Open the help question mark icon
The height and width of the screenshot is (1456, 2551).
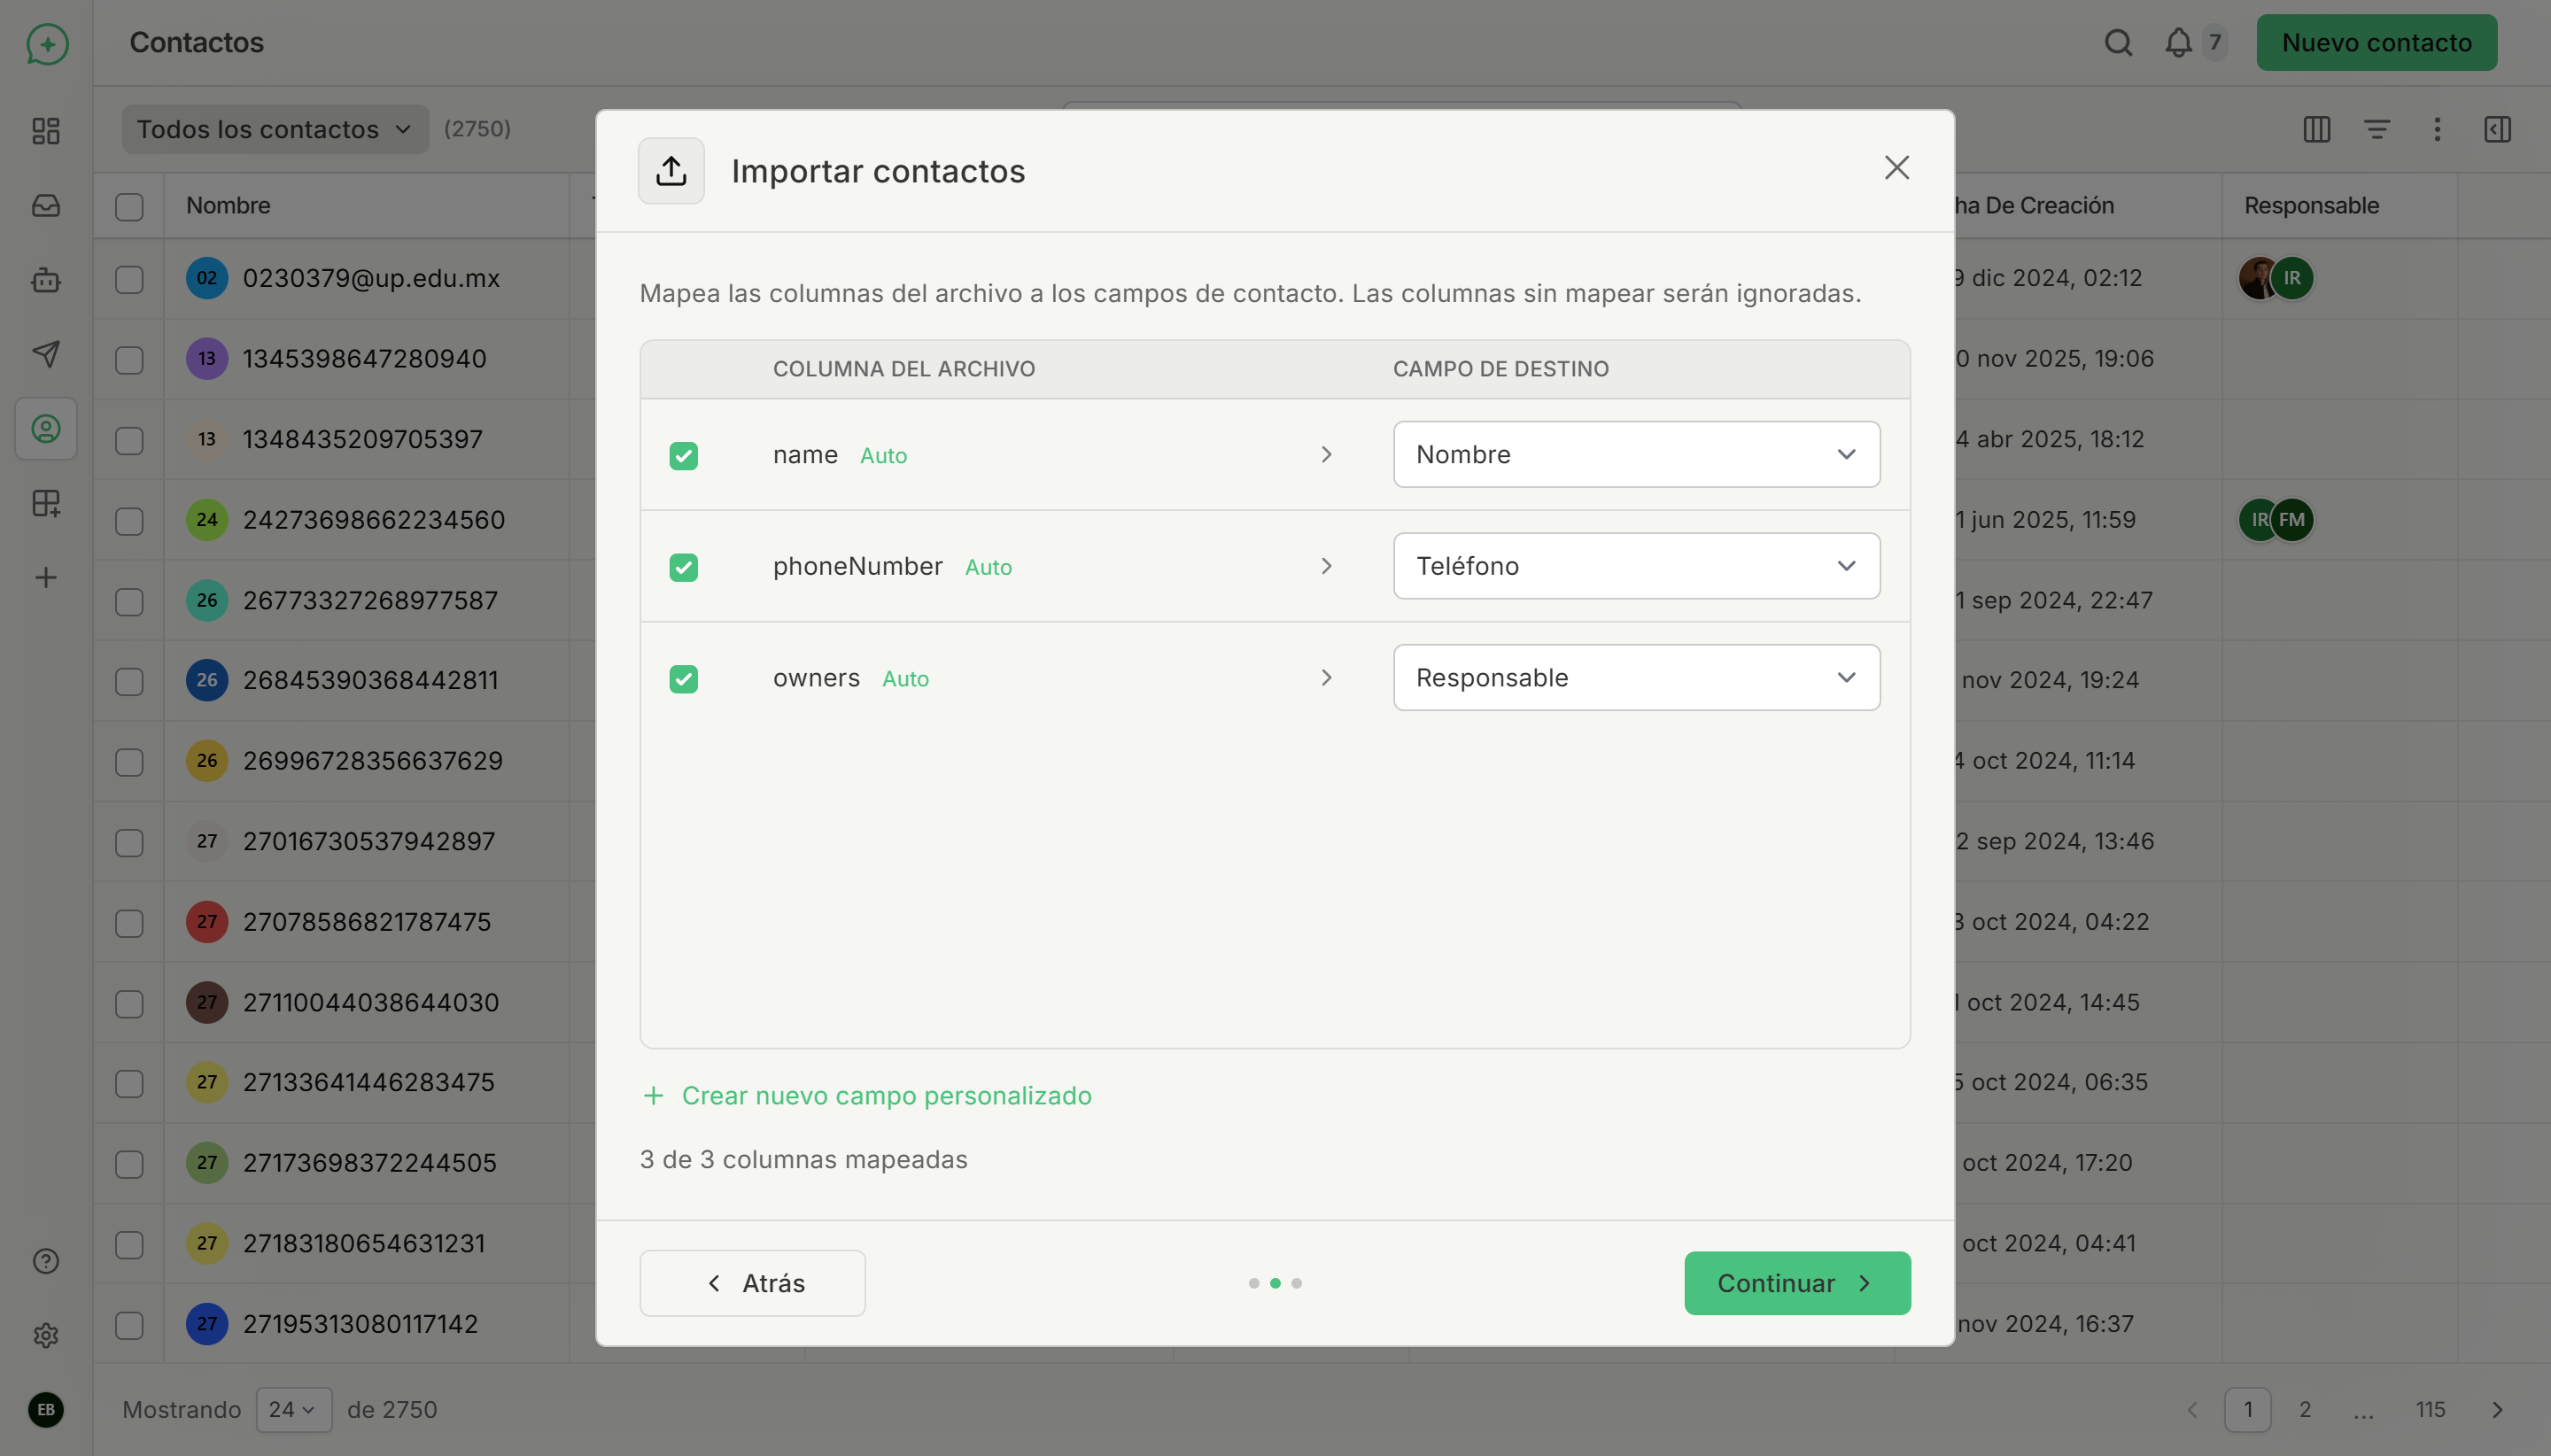[46, 1261]
